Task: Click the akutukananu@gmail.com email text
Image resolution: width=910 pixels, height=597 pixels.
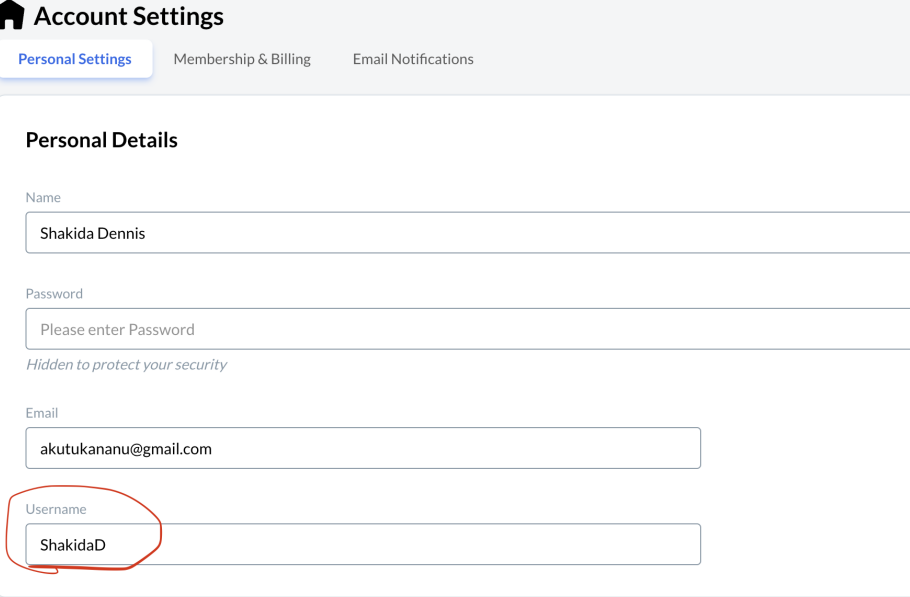Action: tap(126, 449)
